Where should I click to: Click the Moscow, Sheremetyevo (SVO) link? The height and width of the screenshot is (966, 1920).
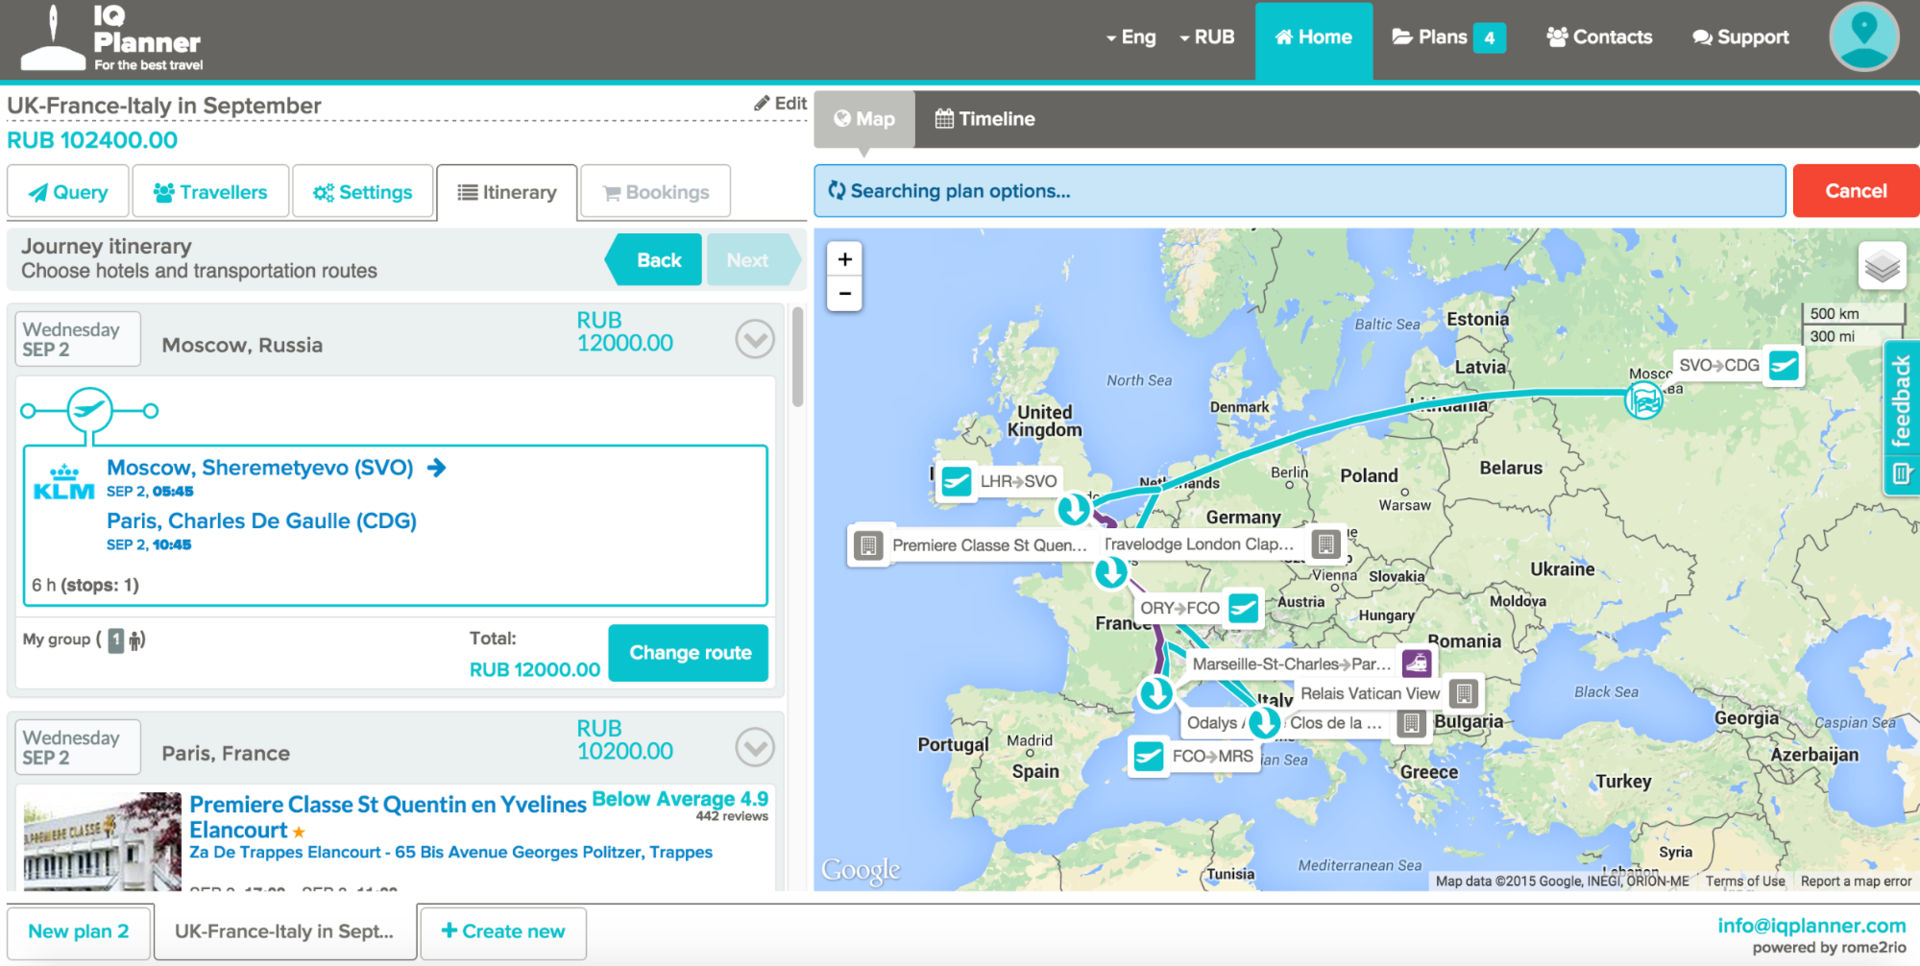[260, 467]
